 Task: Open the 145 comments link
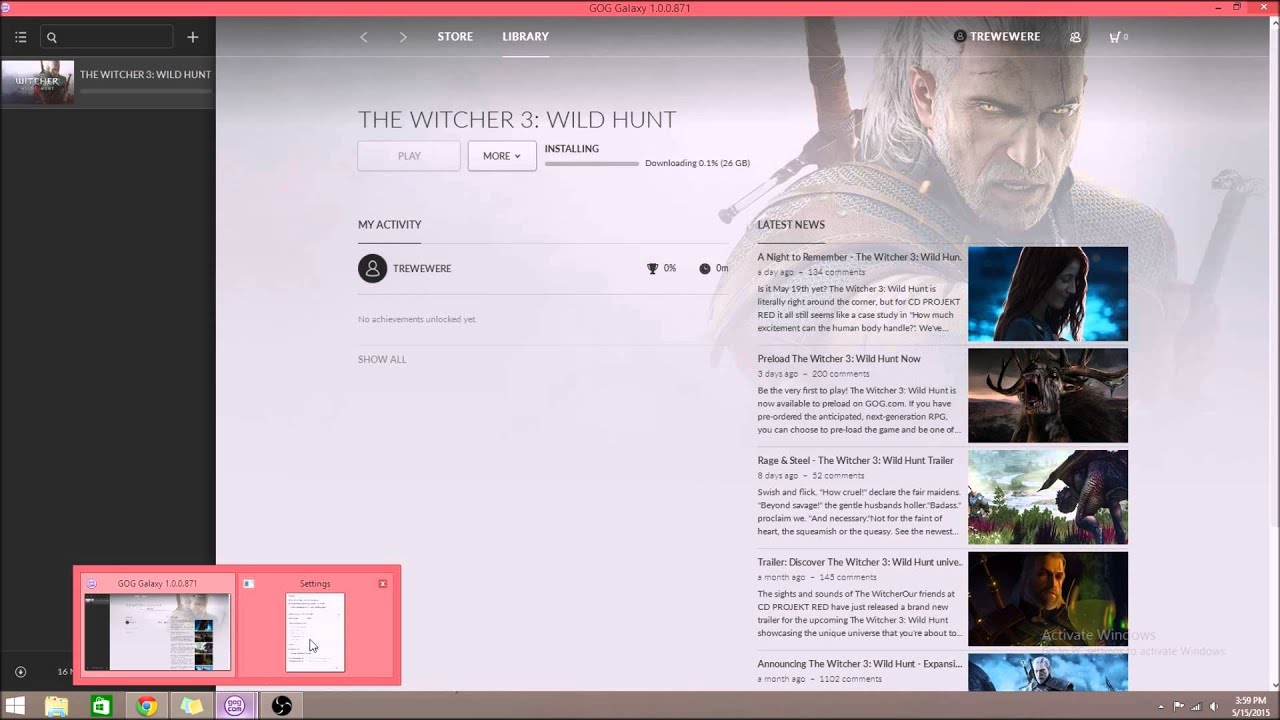point(847,577)
